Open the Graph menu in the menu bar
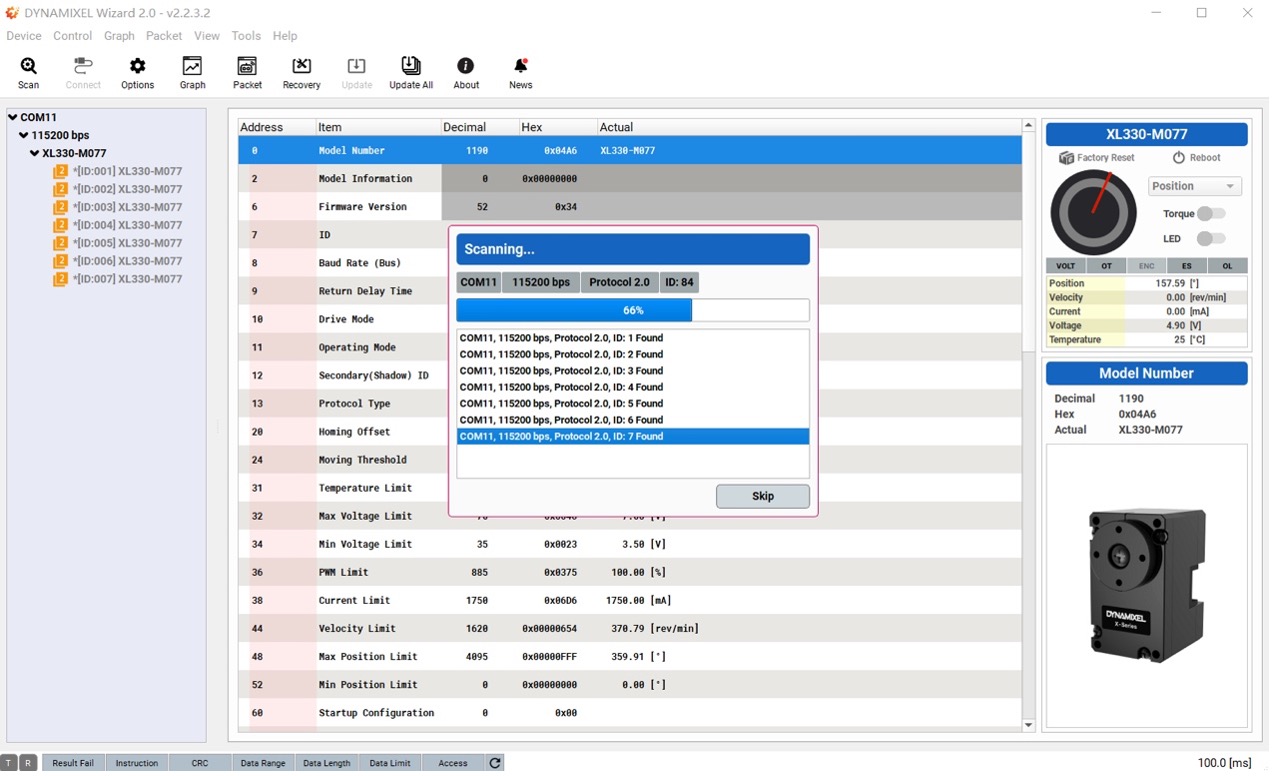 click(x=119, y=36)
